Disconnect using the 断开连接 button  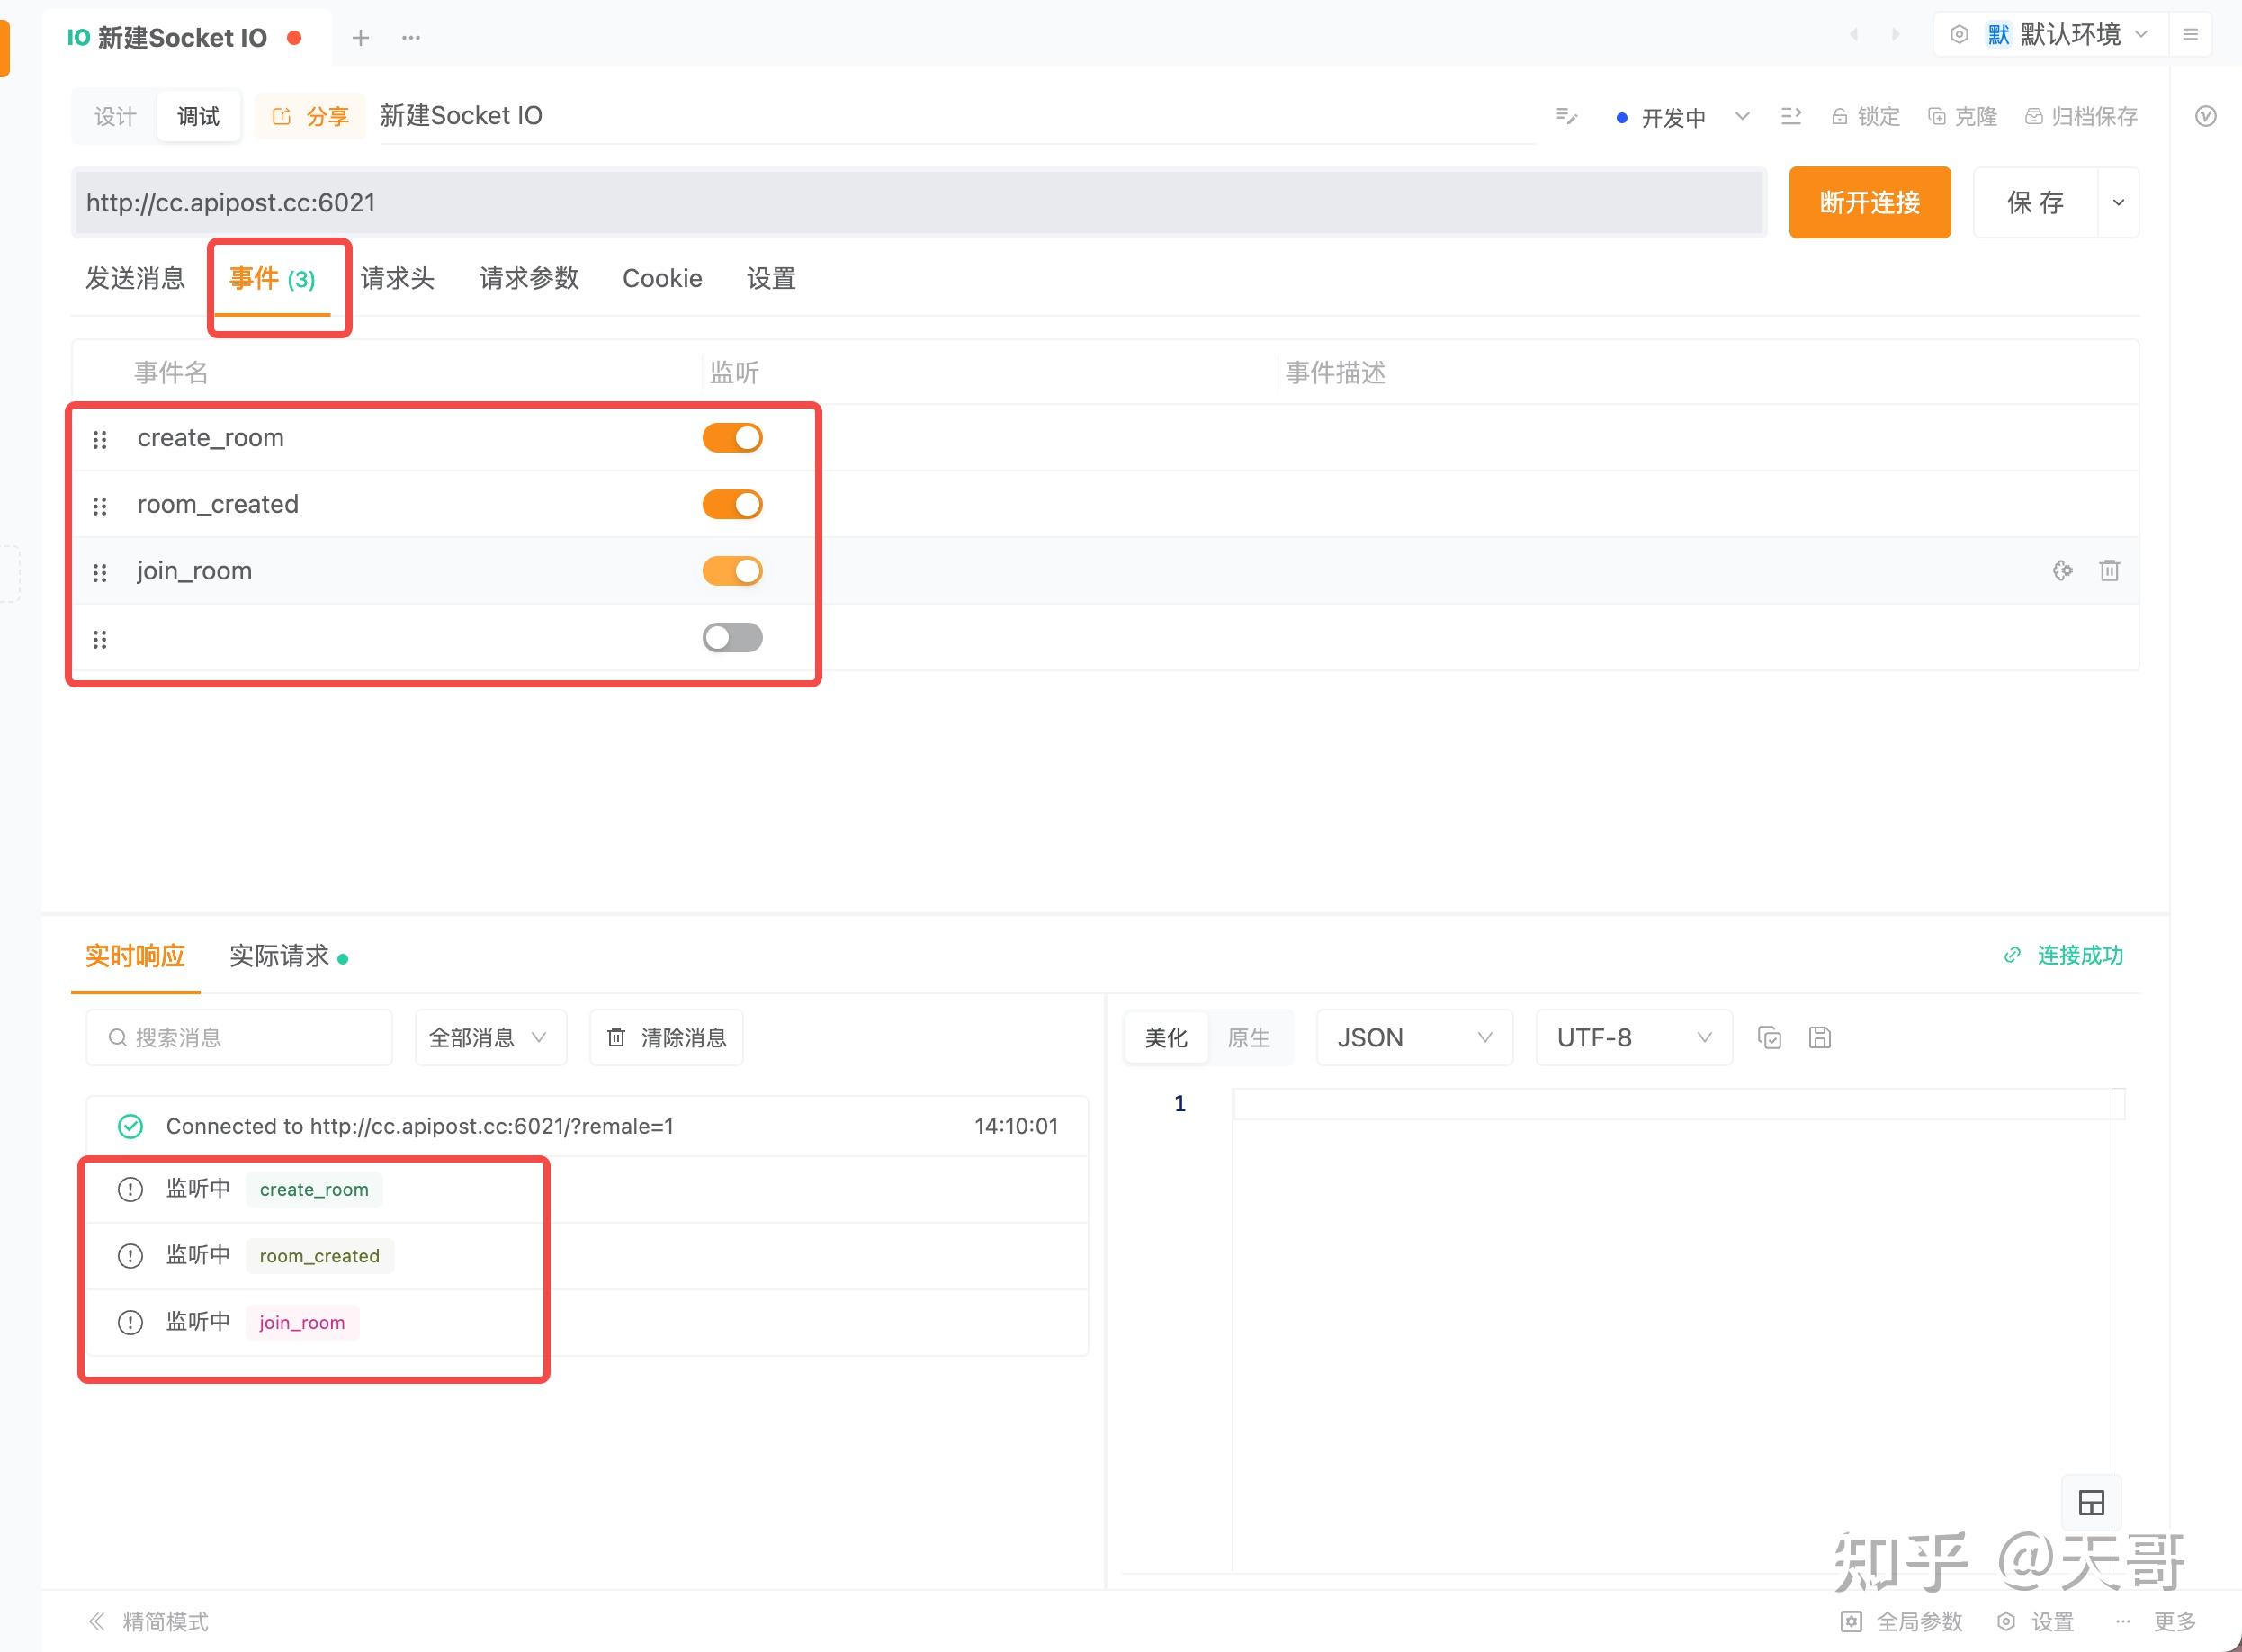tap(1869, 202)
